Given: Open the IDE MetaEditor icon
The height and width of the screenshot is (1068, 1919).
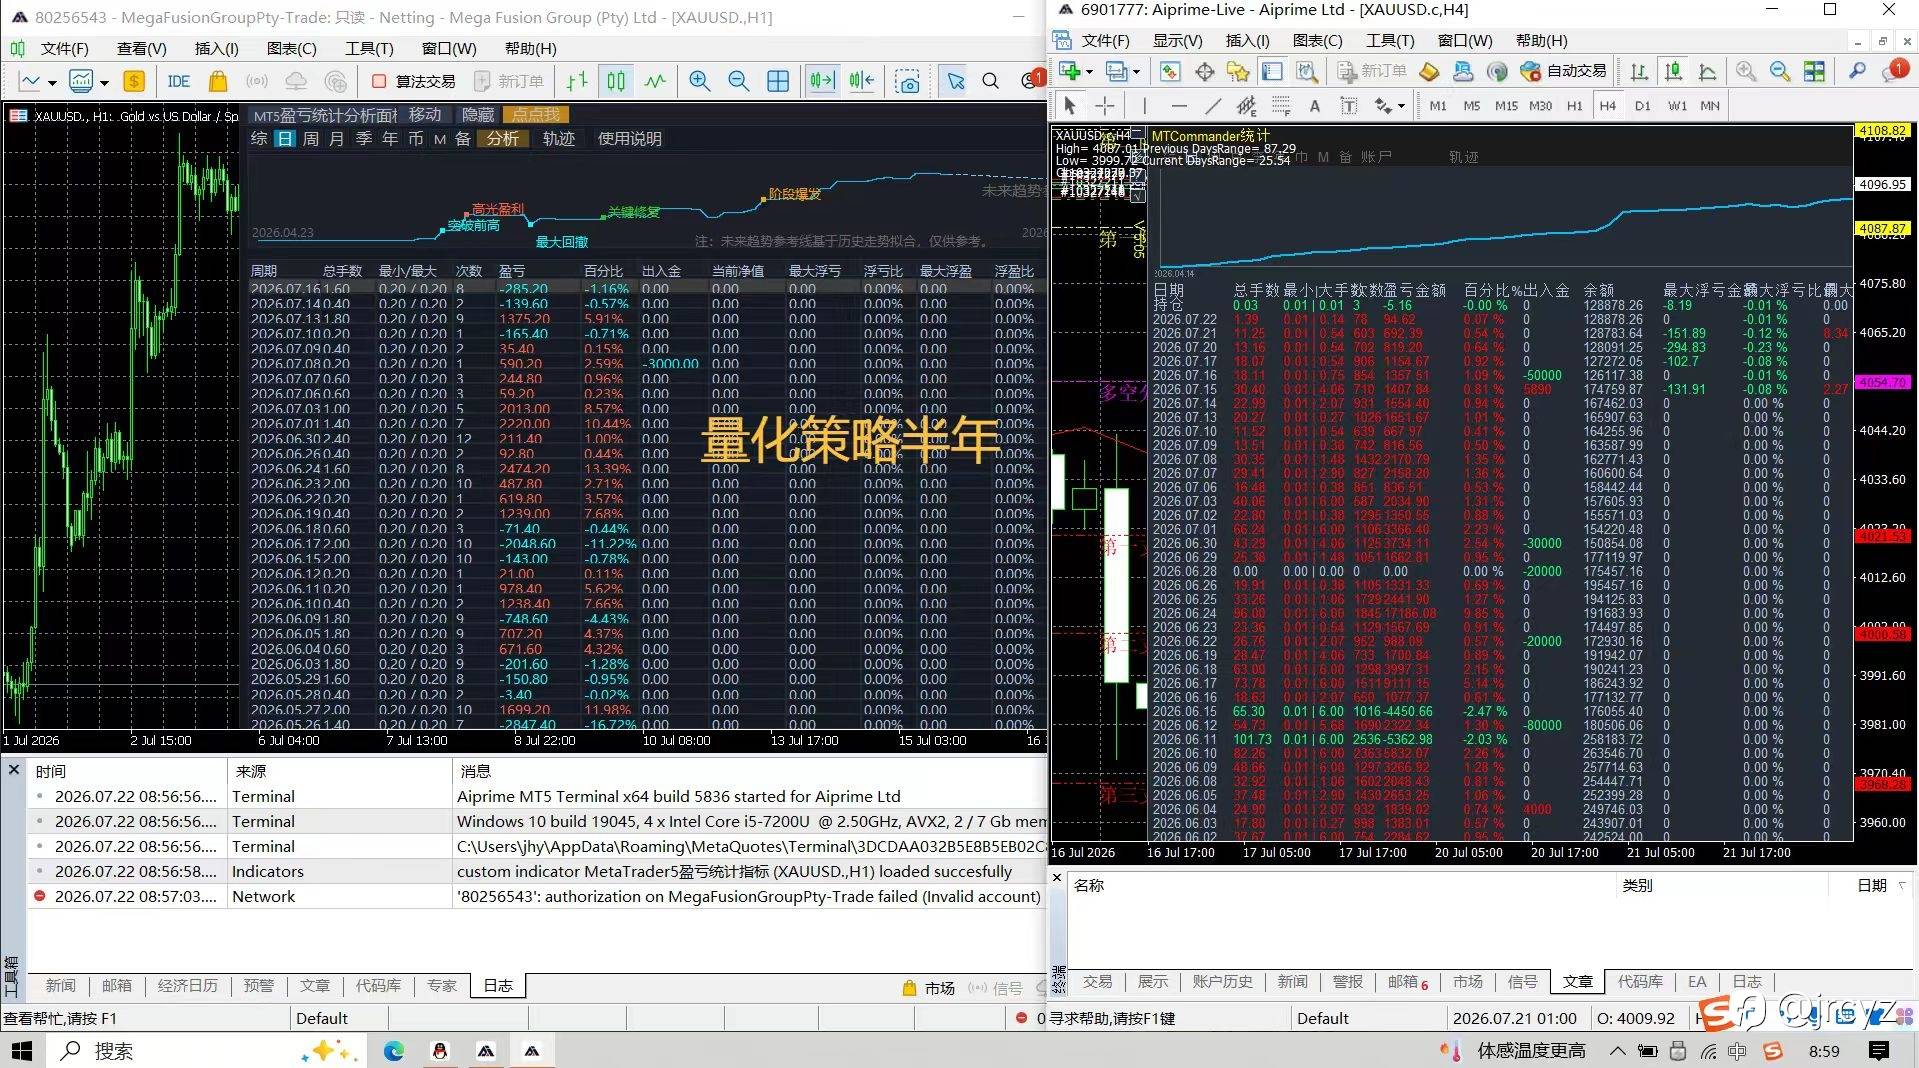Looking at the screenshot, I should [x=179, y=81].
